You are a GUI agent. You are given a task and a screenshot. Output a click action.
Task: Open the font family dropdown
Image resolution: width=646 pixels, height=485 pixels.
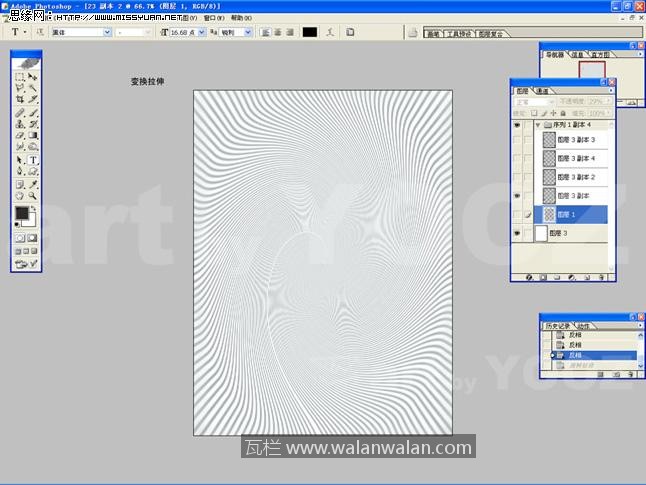coord(107,32)
